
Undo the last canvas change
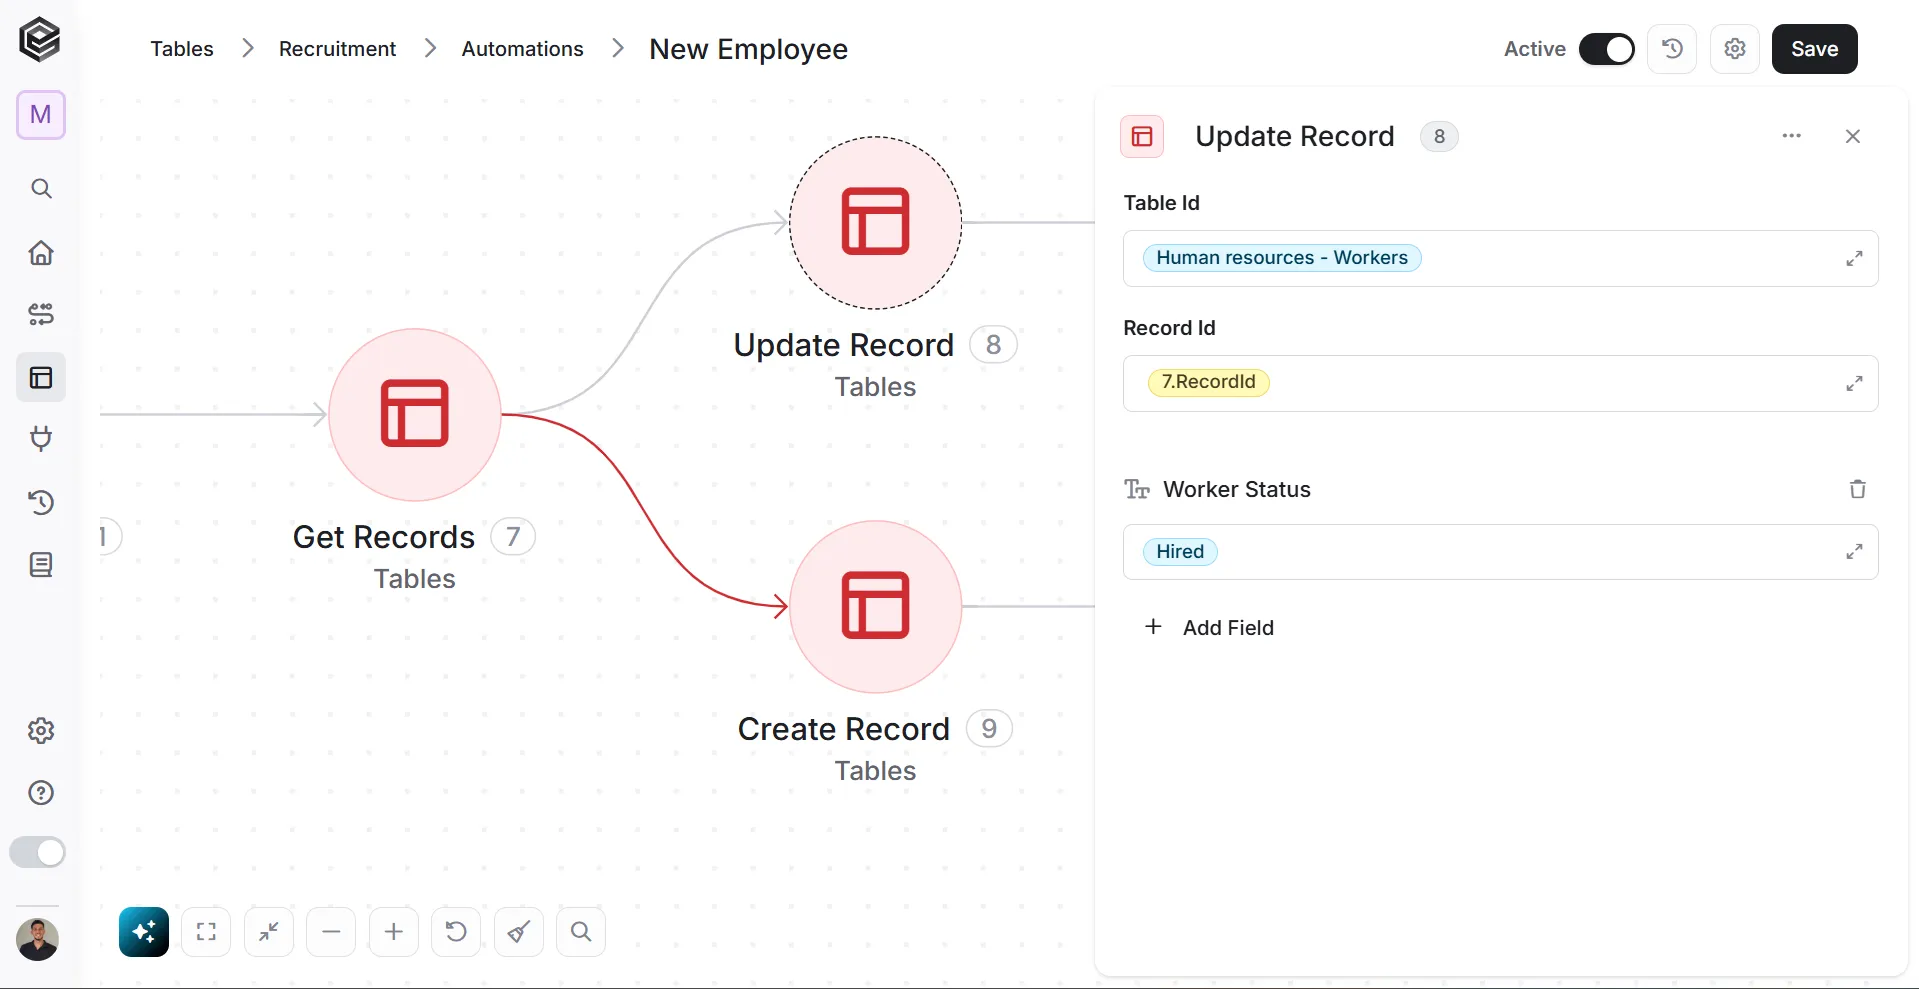(x=456, y=932)
